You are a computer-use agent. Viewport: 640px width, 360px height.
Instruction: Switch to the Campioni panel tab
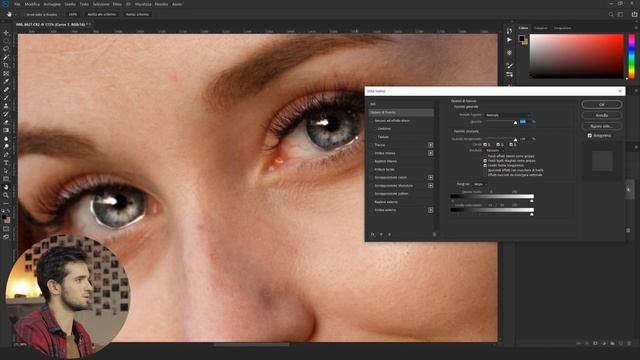pyautogui.click(x=541, y=28)
